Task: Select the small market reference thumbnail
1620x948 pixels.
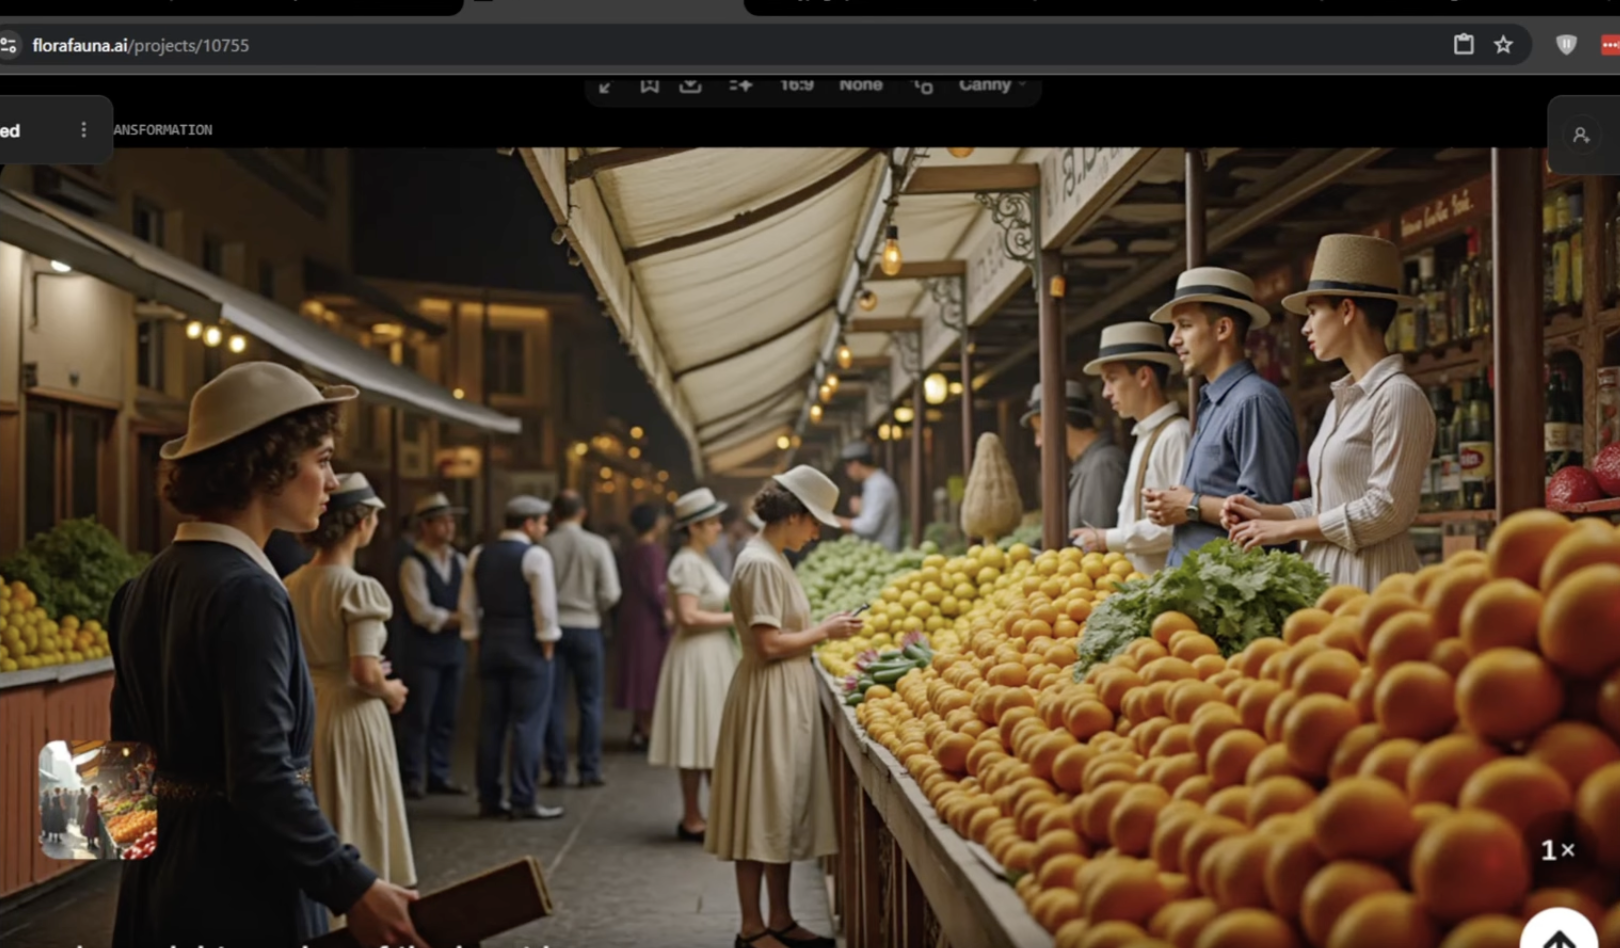Action: [x=98, y=800]
